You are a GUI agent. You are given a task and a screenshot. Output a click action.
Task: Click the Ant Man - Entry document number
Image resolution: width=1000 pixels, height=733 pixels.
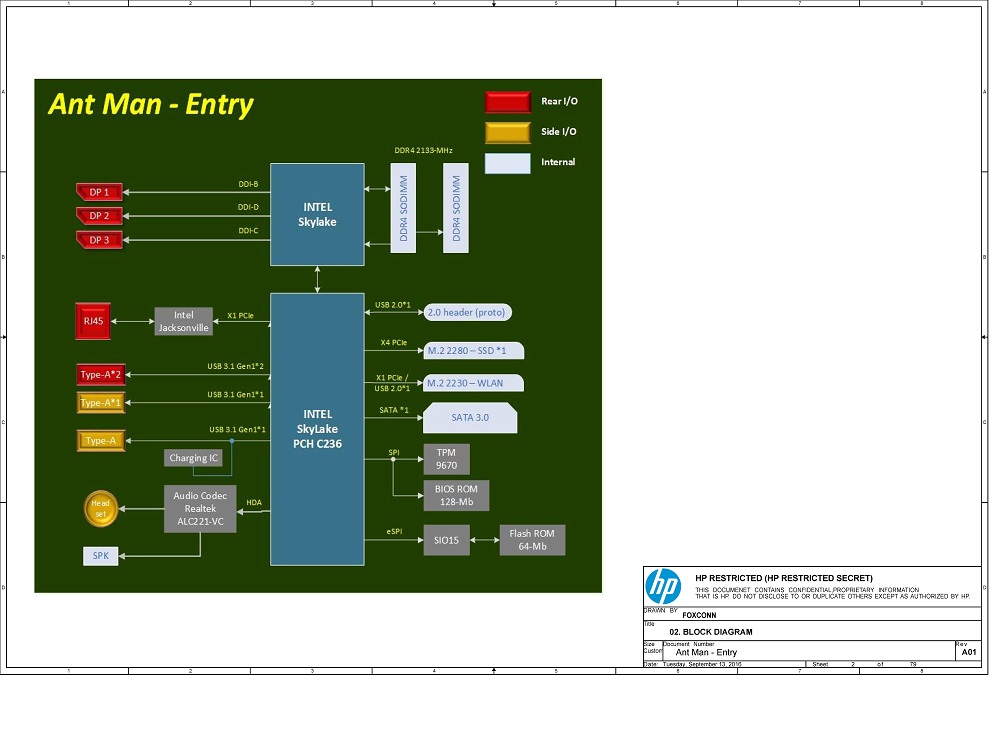(x=706, y=653)
